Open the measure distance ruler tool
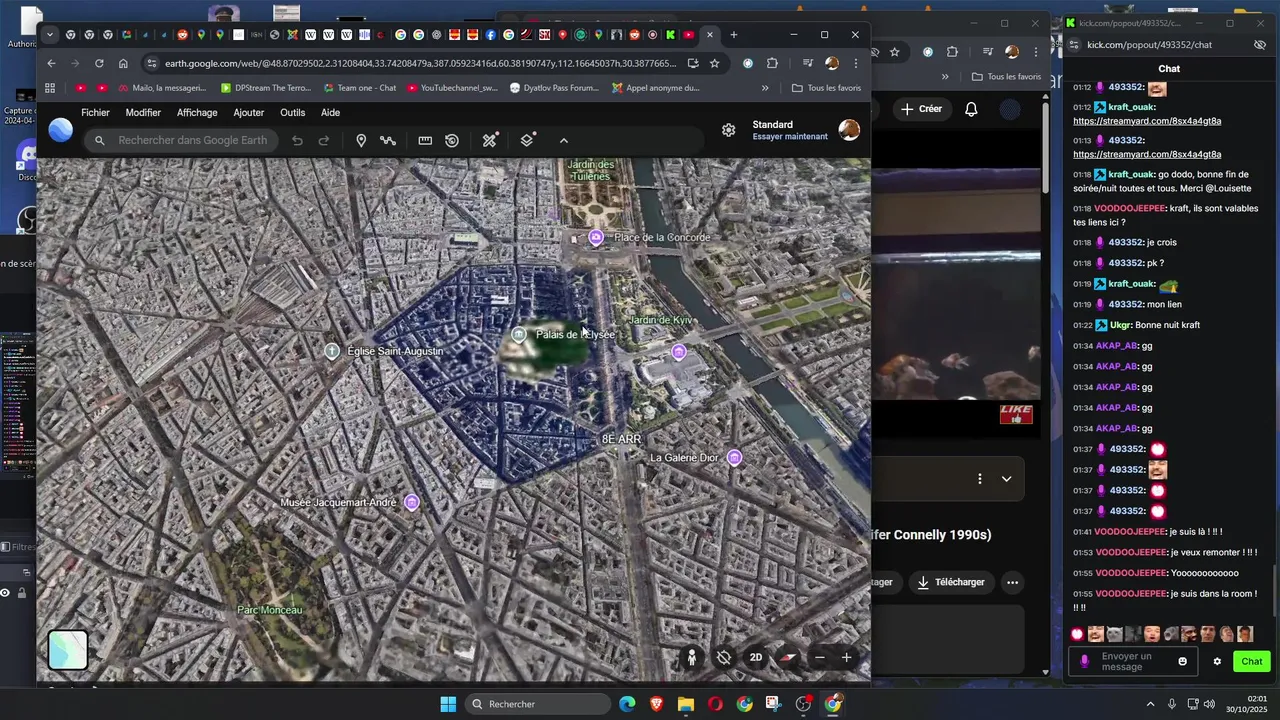The height and width of the screenshot is (720, 1280). click(425, 141)
